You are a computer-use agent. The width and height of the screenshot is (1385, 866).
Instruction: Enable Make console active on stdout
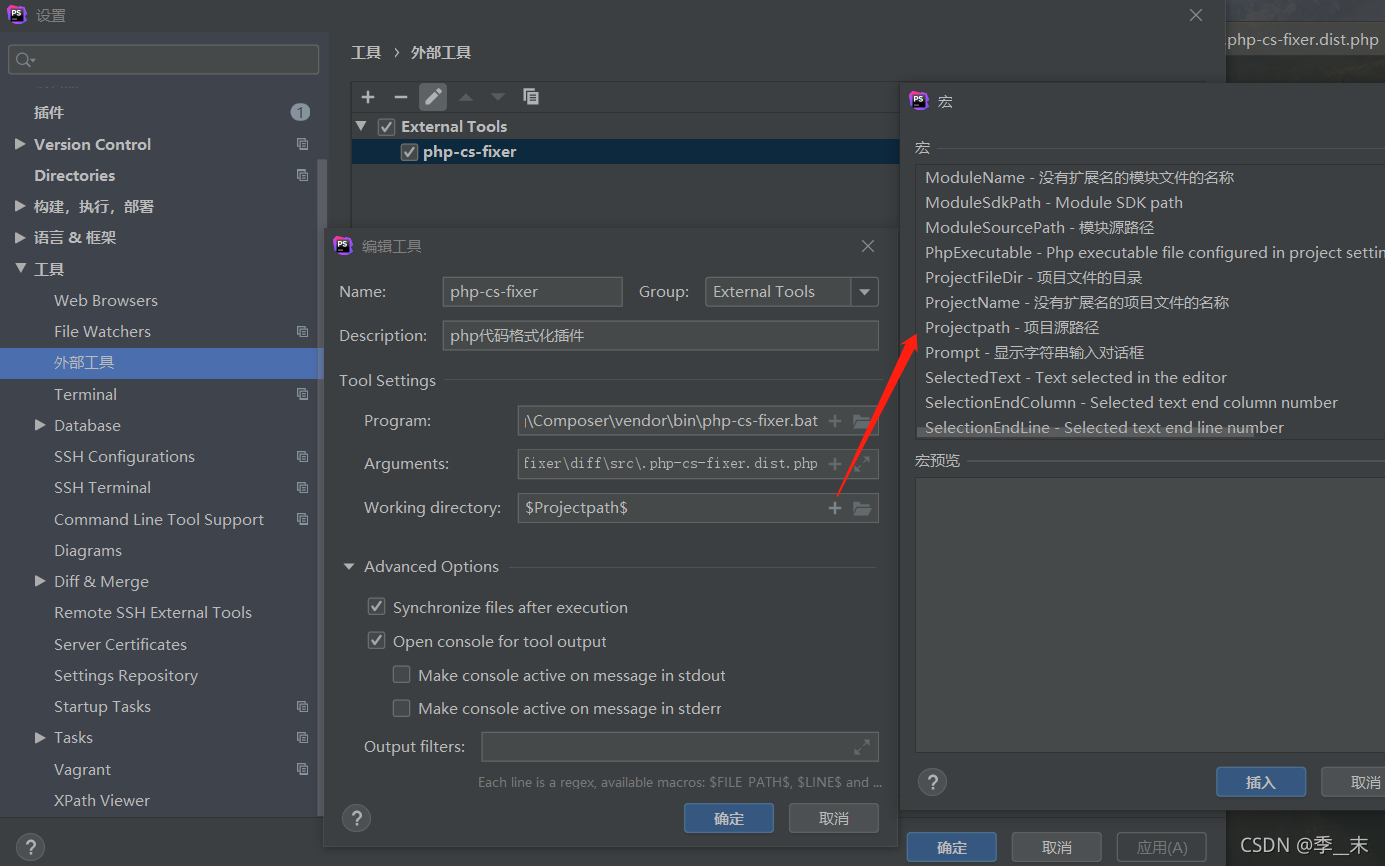click(401, 675)
